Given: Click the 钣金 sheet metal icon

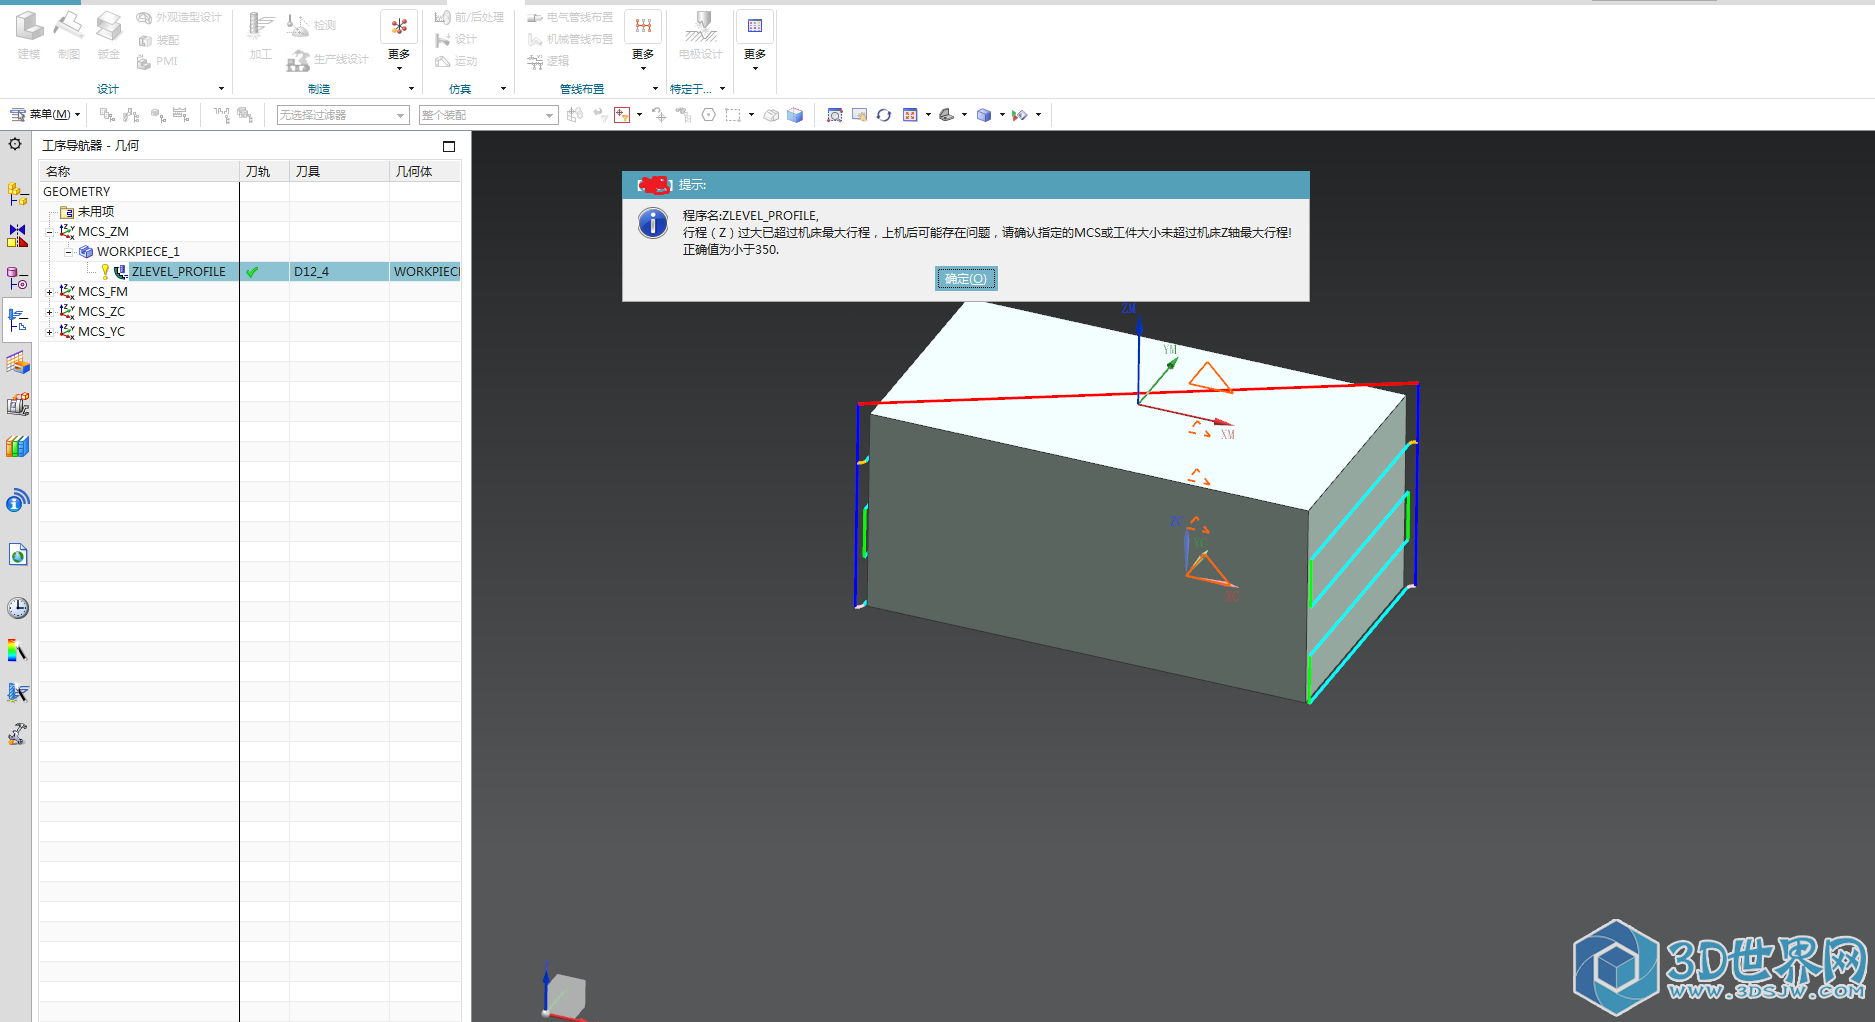Looking at the screenshot, I should [x=108, y=35].
